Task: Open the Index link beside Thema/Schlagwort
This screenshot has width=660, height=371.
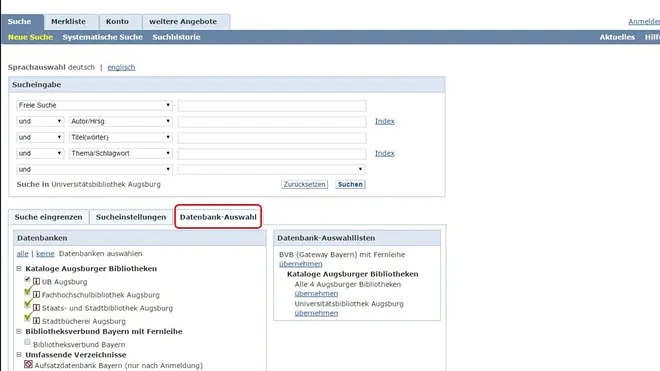Action: point(385,153)
